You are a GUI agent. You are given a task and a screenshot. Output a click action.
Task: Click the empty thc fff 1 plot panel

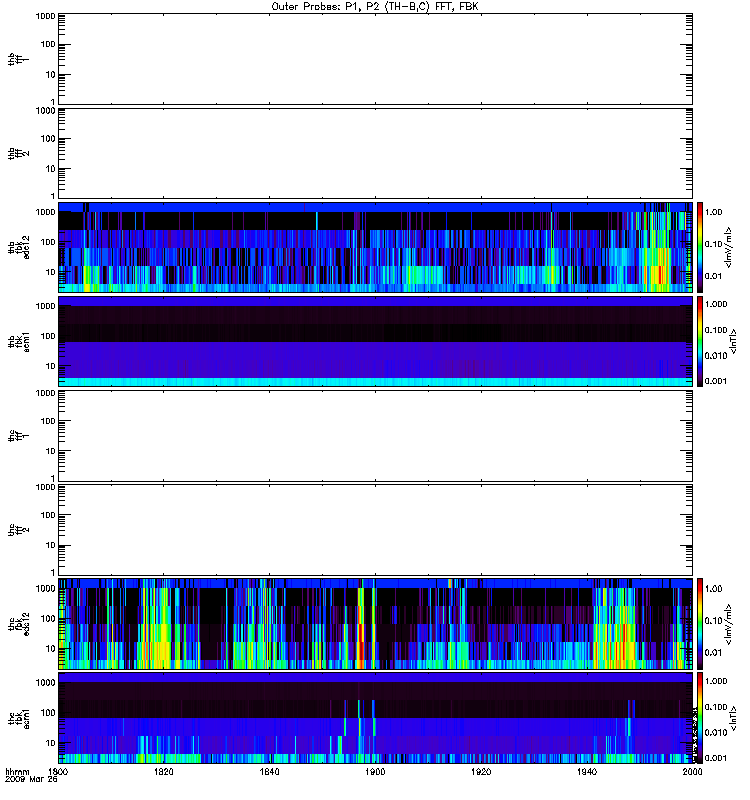tap(375, 436)
